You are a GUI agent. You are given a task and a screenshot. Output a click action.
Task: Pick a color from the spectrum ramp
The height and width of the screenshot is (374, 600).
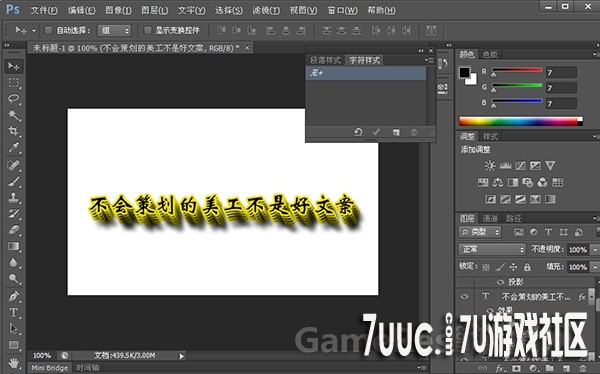click(521, 122)
